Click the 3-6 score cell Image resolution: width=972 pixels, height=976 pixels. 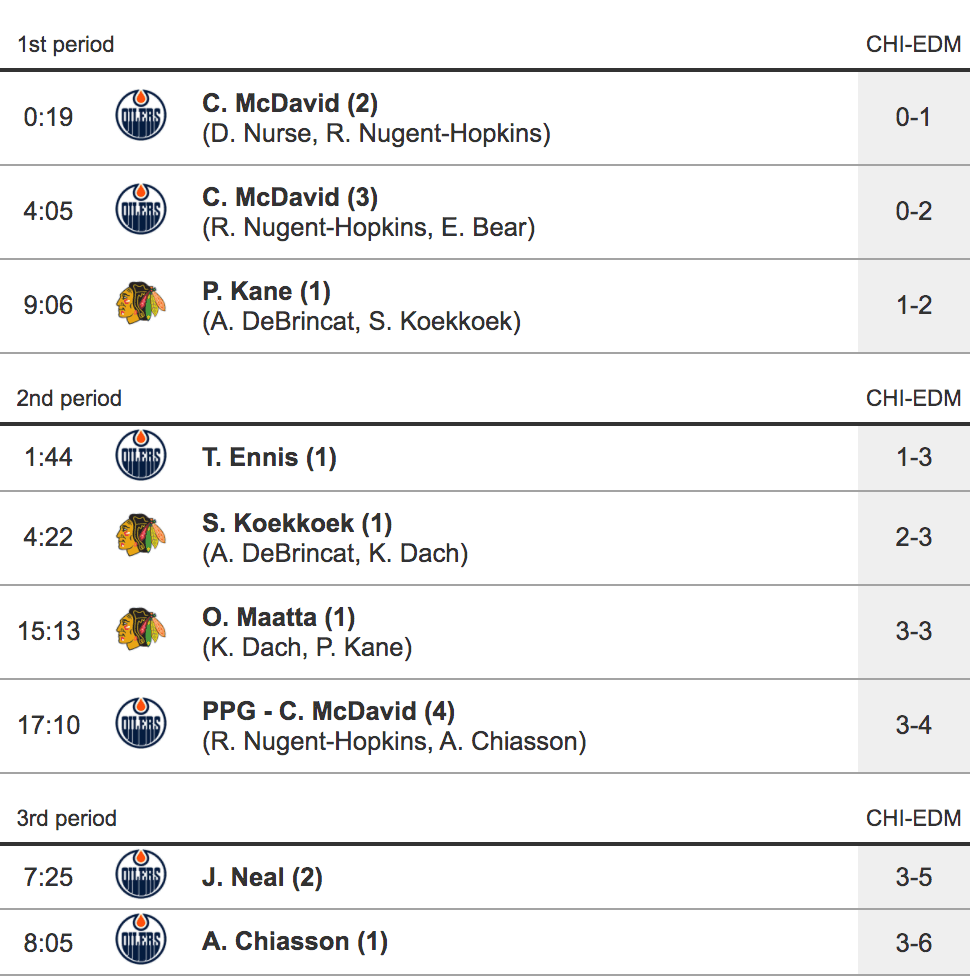tap(913, 941)
